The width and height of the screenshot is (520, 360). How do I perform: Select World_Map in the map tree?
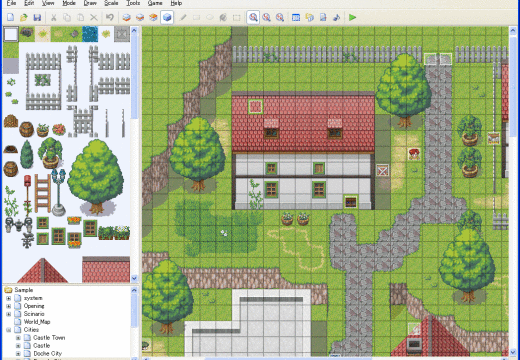point(37,322)
